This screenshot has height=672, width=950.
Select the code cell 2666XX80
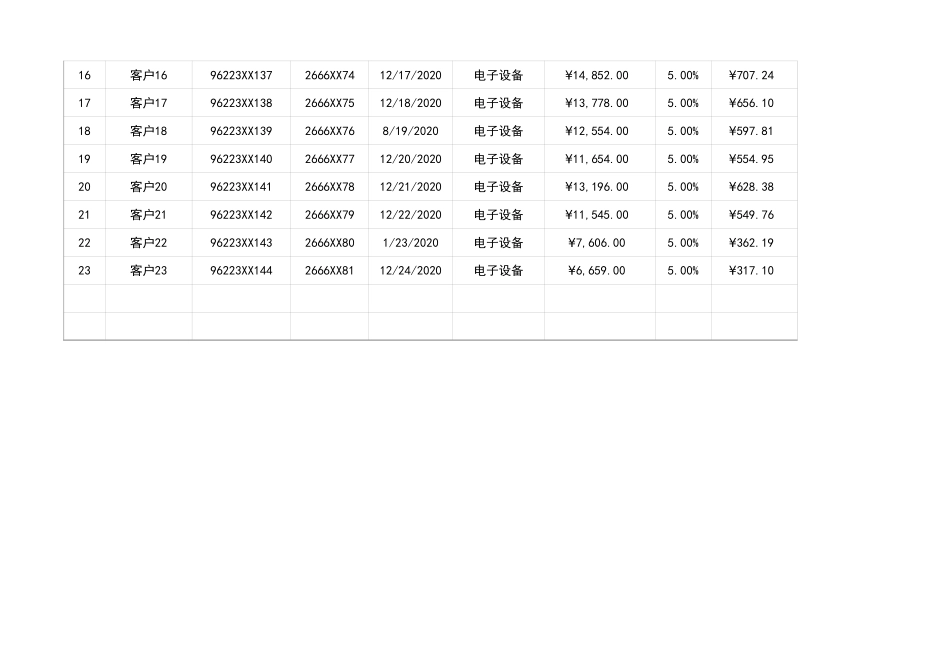(329, 243)
